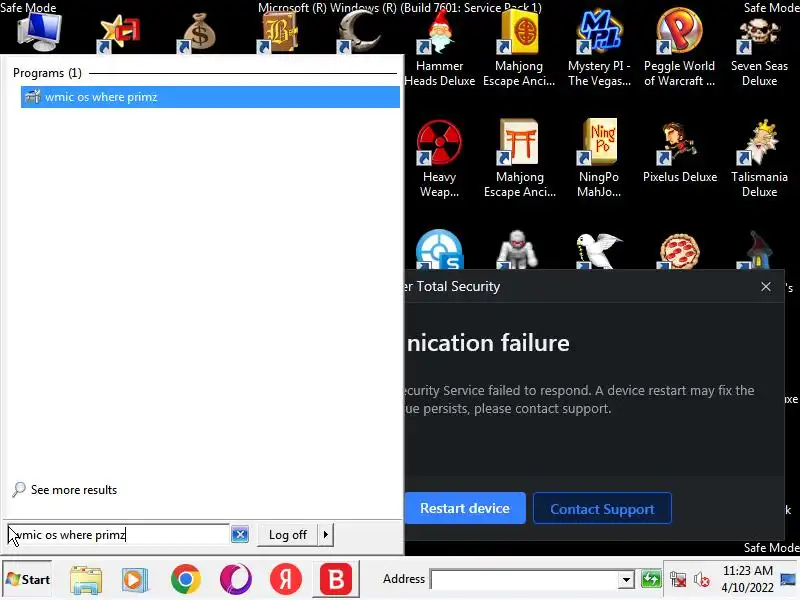The width and height of the screenshot is (800, 600).
Task: Open the crescent moon game shortcut
Action: (359, 32)
